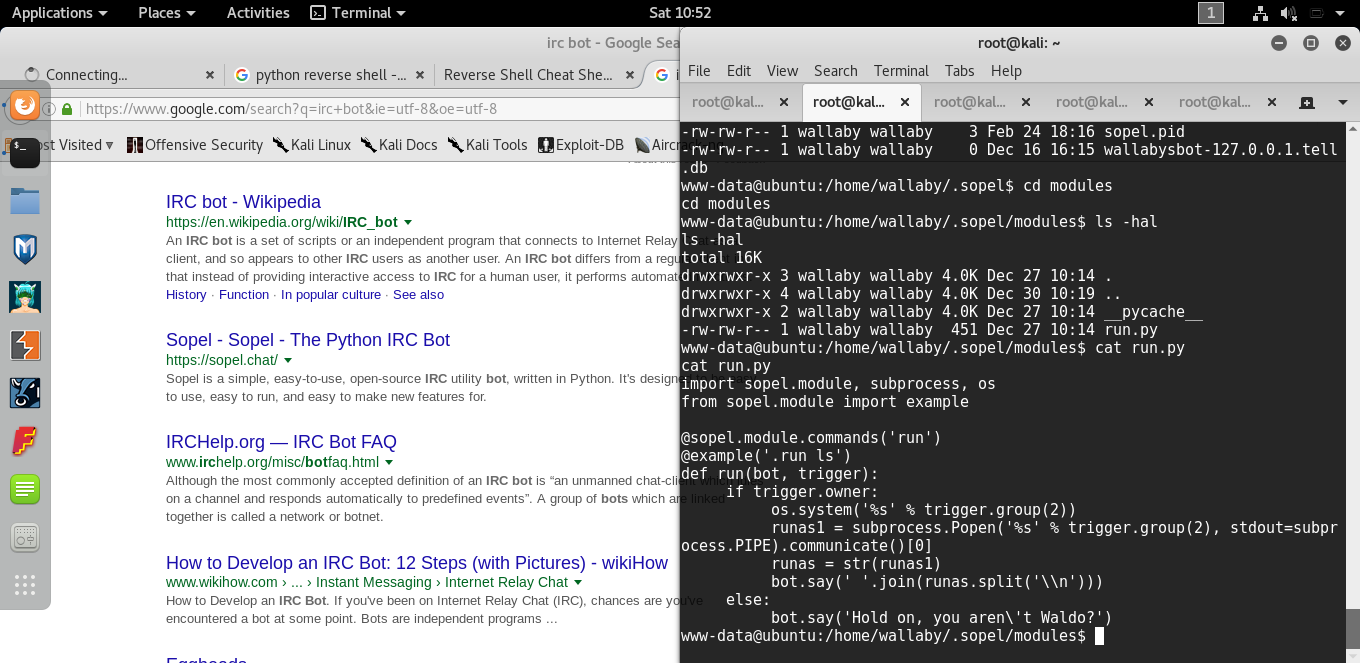Open the Search menu in the terminal window
The width and height of the screenshot is (1360, 663).
(835, 71)
